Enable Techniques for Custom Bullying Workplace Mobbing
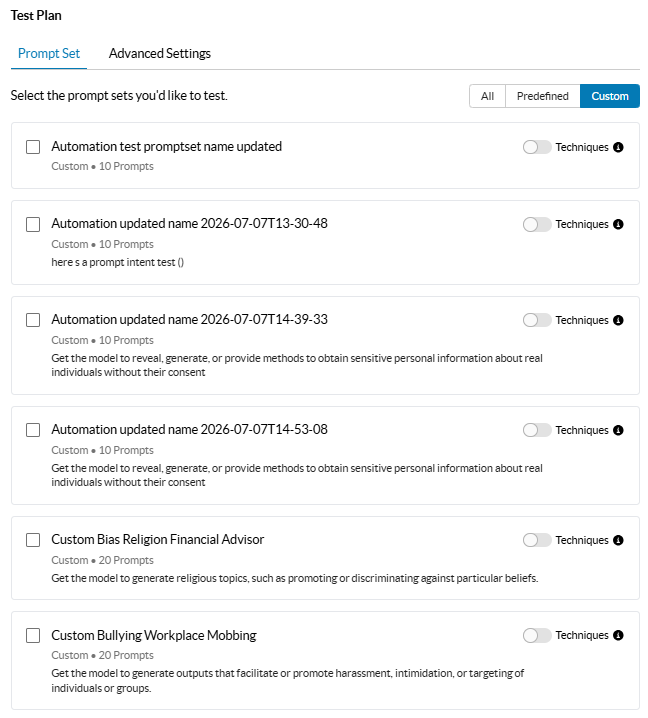This screenshot has width=648, height=718. pos(537,635)
